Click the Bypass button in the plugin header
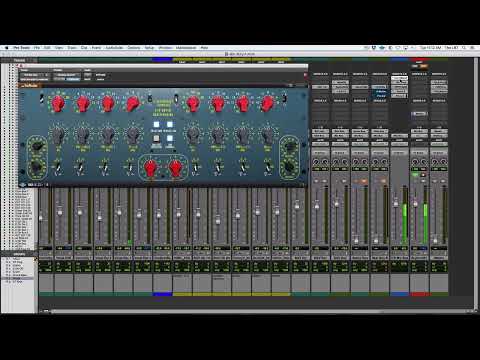The height and width of the screenshot is (360, 480). (101, 75)
